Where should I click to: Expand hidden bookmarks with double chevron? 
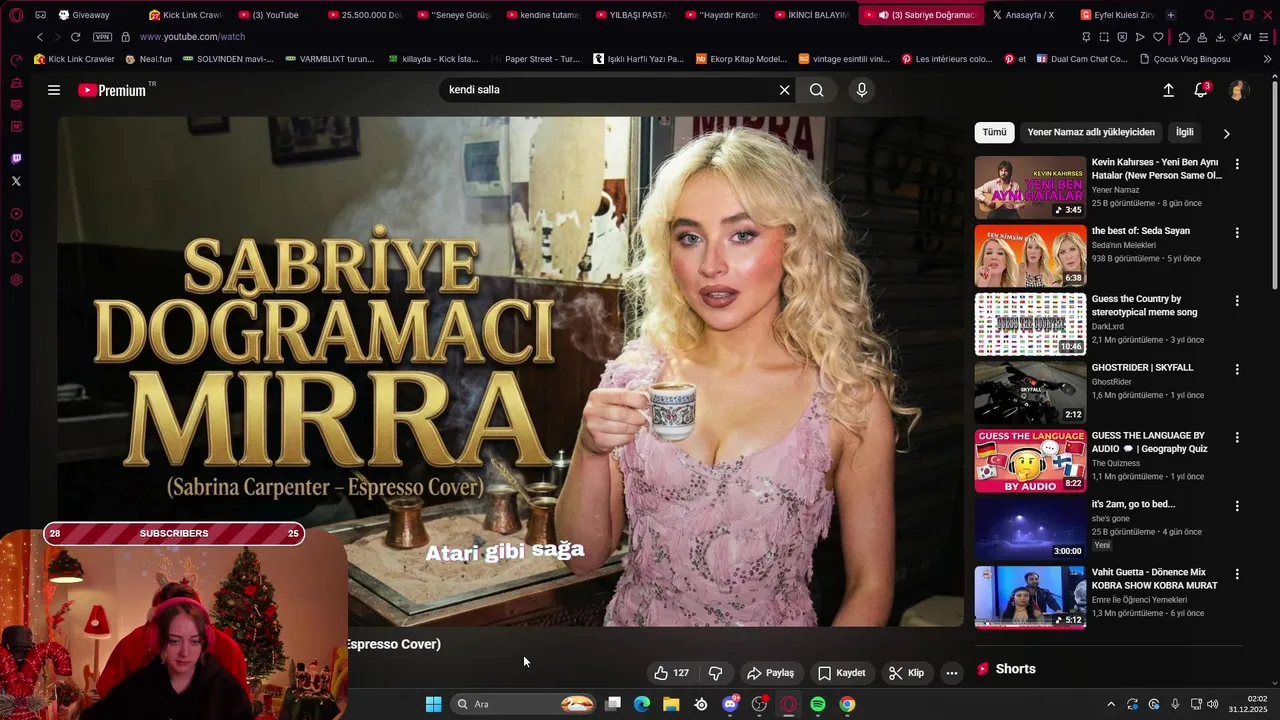[x=1267, y=59]
